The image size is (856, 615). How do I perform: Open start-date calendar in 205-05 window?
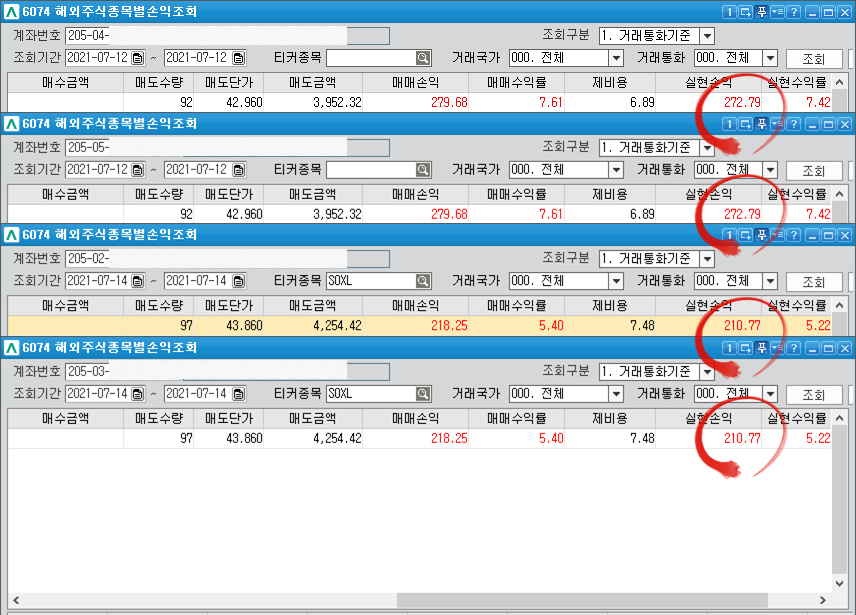(138, 170)
